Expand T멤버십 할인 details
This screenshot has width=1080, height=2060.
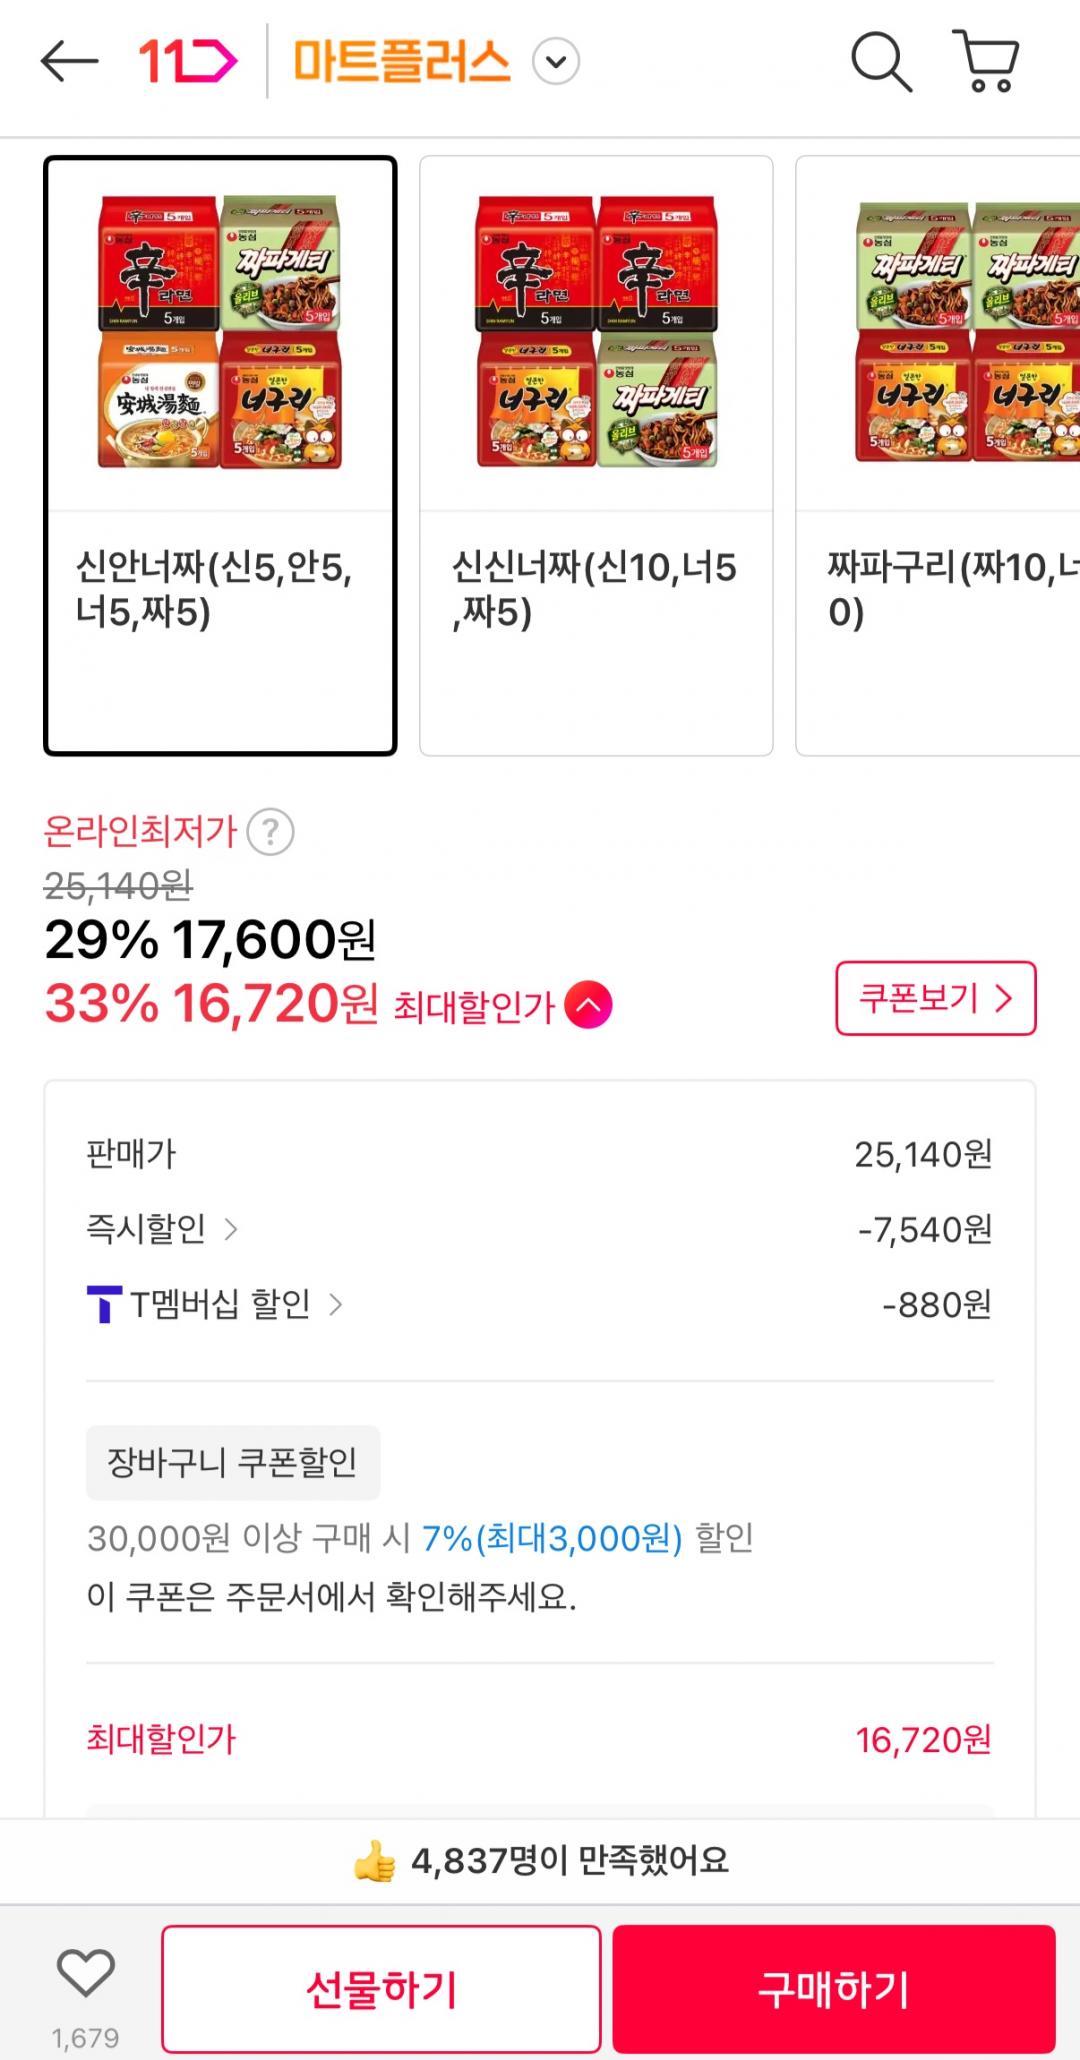tap(336, 1304)
